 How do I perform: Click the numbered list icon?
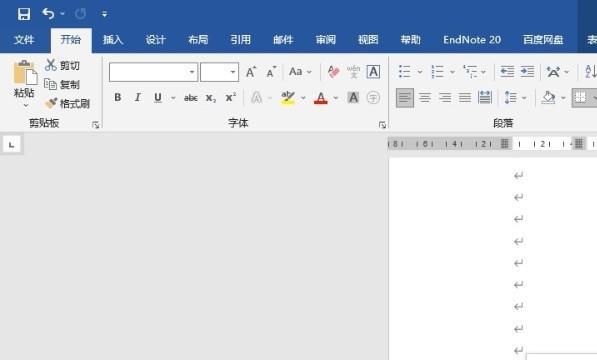pyautogui.click(x=437, y=72)
